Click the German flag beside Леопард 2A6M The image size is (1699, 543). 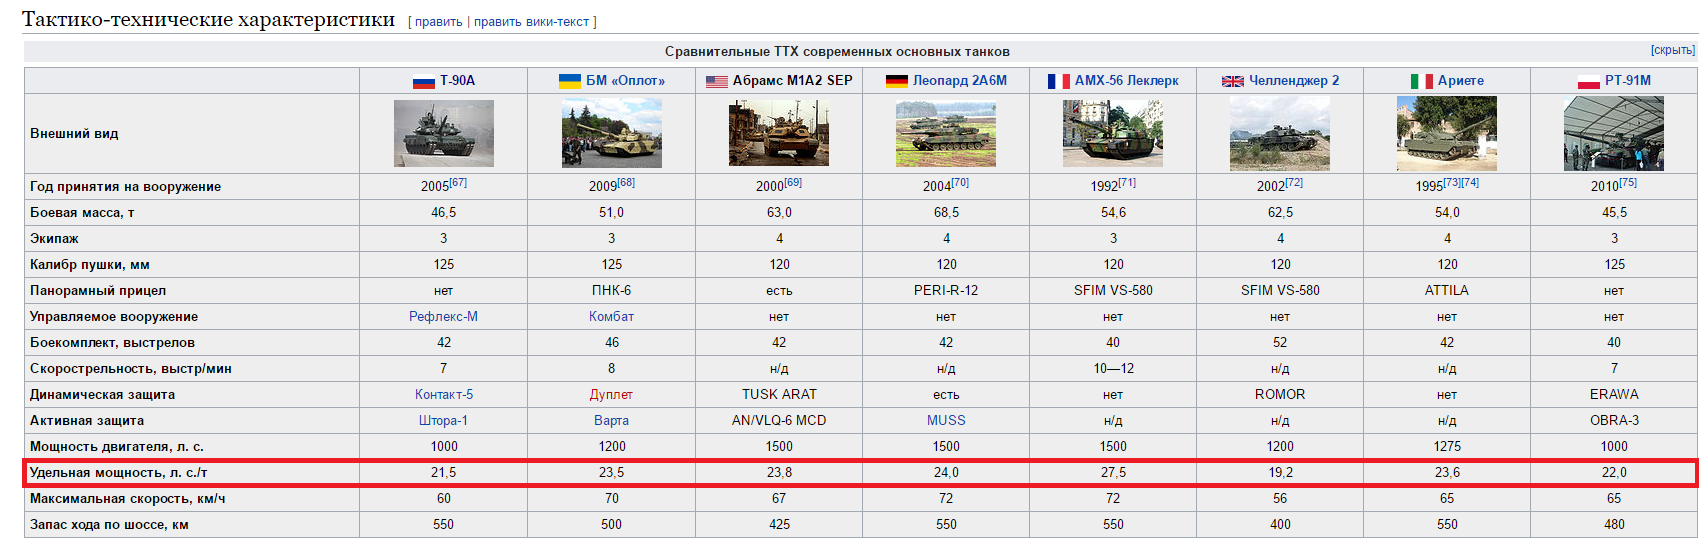coord(896,81)
